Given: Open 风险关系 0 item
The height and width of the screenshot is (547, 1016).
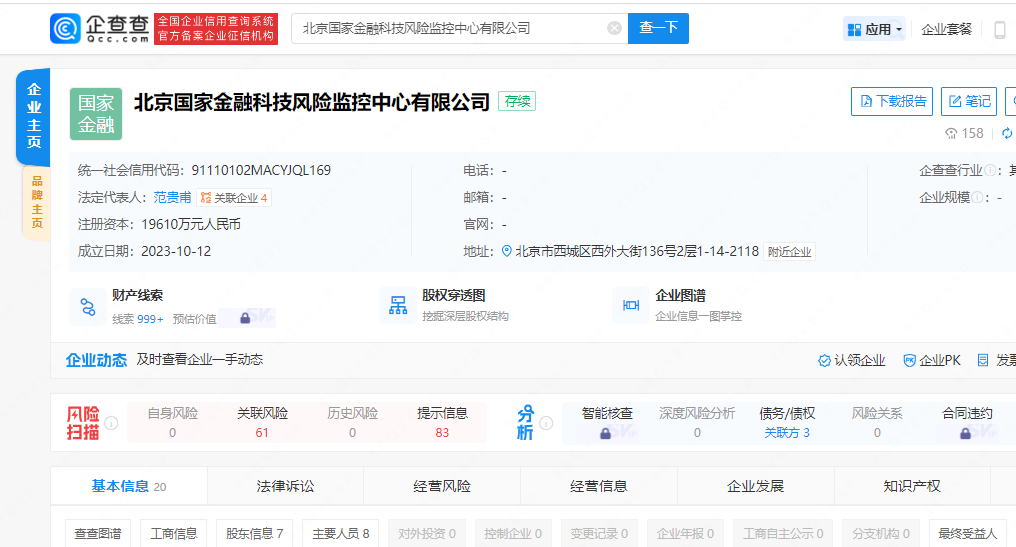Looking at the screenshot, I should 877,423.
